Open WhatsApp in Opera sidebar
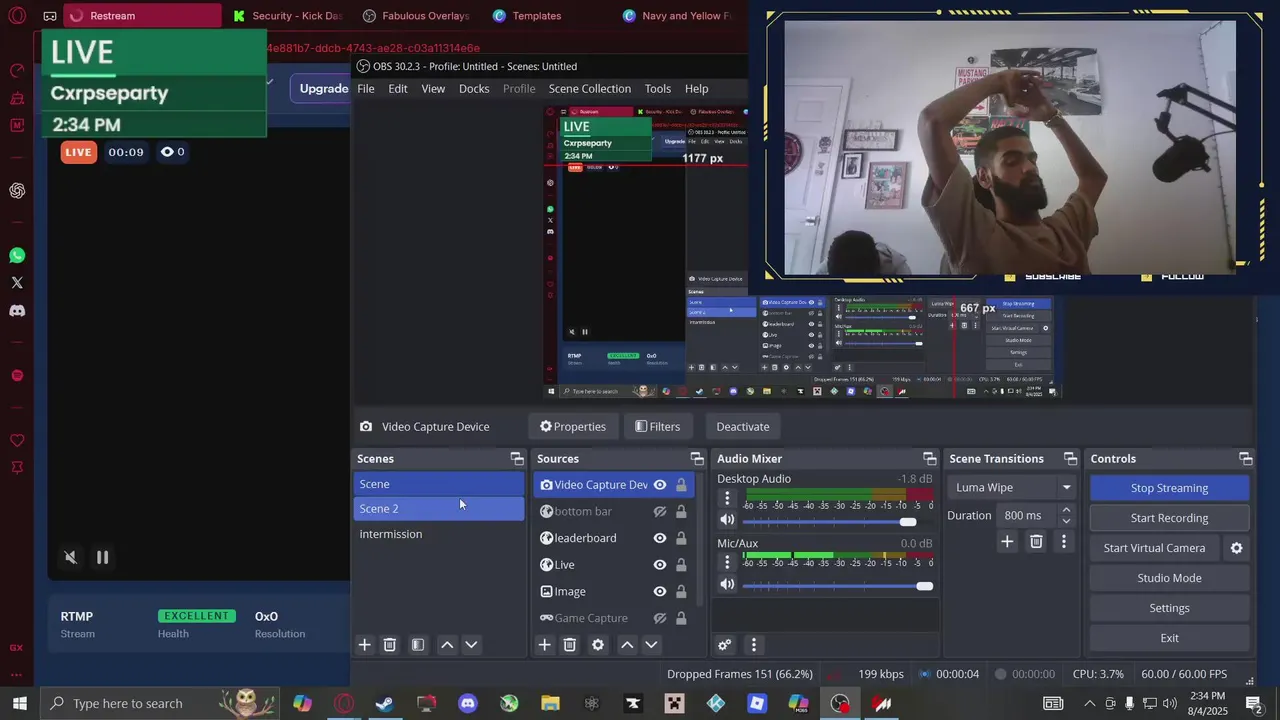 (17, 256)
